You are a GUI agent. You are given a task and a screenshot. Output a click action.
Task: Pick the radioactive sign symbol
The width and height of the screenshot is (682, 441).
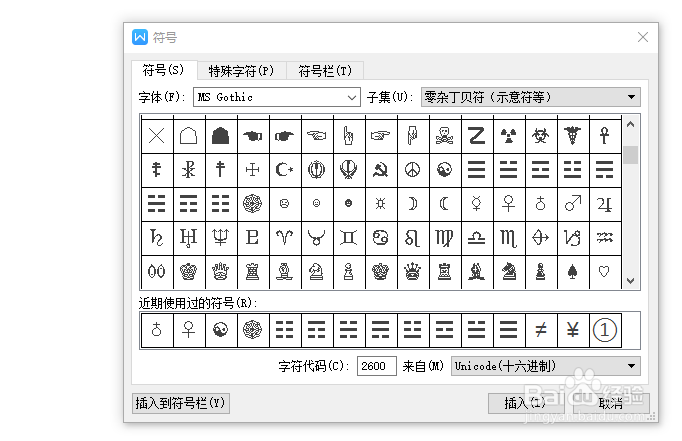pos(508,136)
